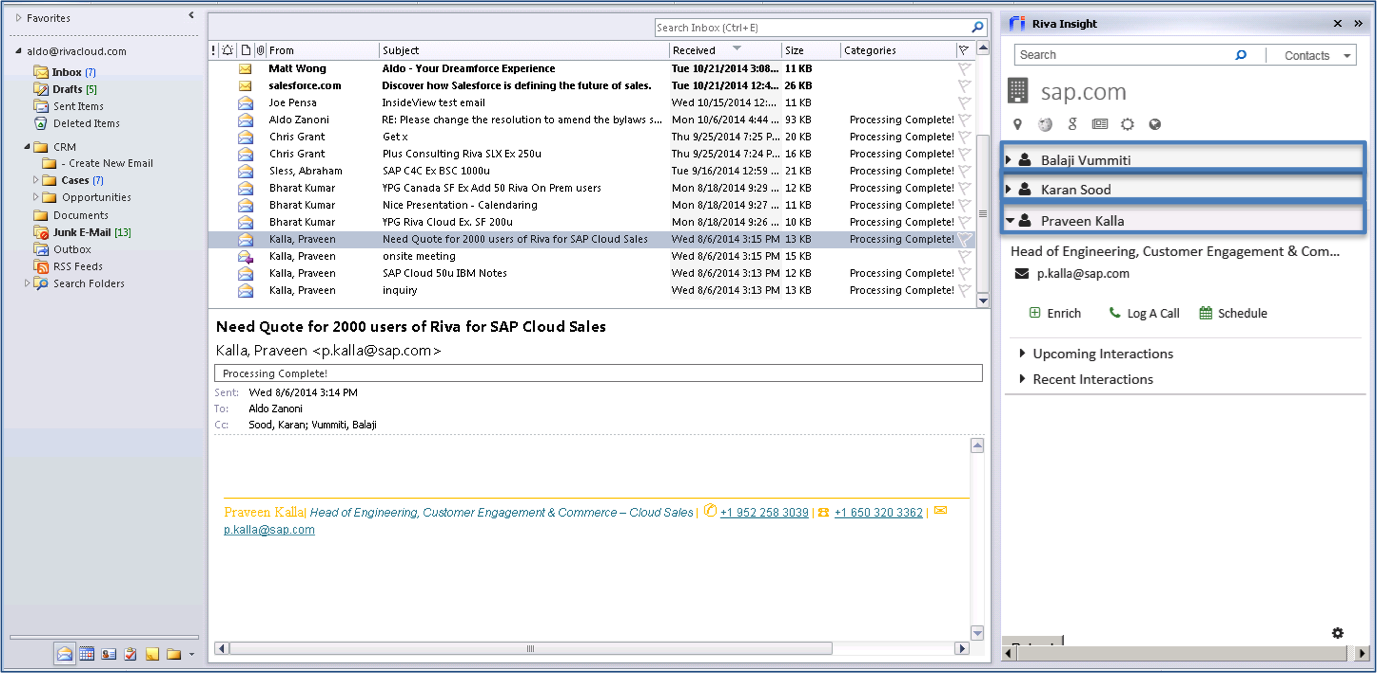Switch to the Outlook Calendar view
The height and width of the screenshot is (673, 1377).
click(x=86, y=654)
